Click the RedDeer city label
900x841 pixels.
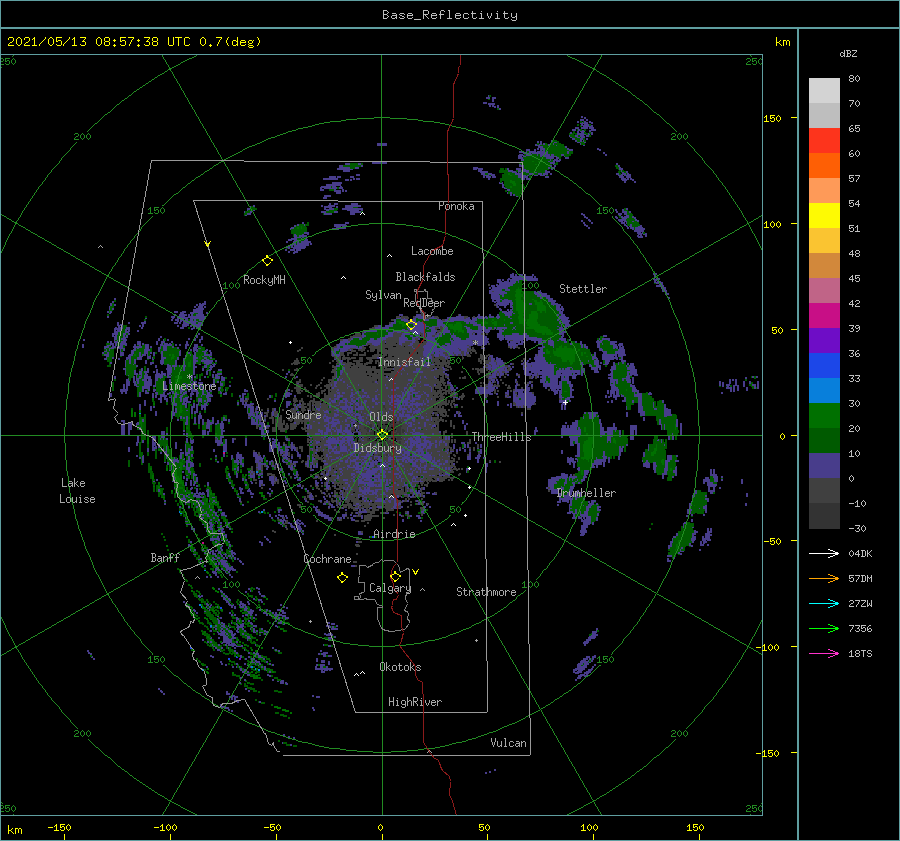point(424,303)
